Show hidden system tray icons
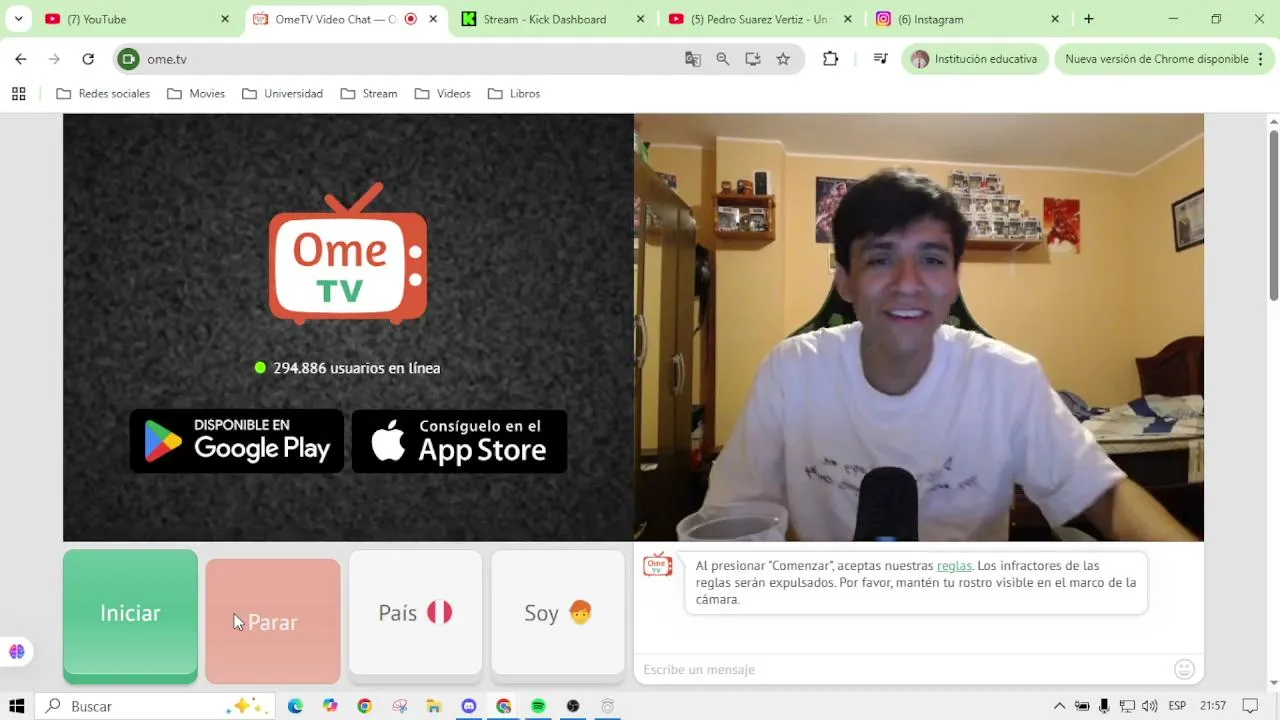The height and width of the screenshot is (720, 1280). [1060, 706]
